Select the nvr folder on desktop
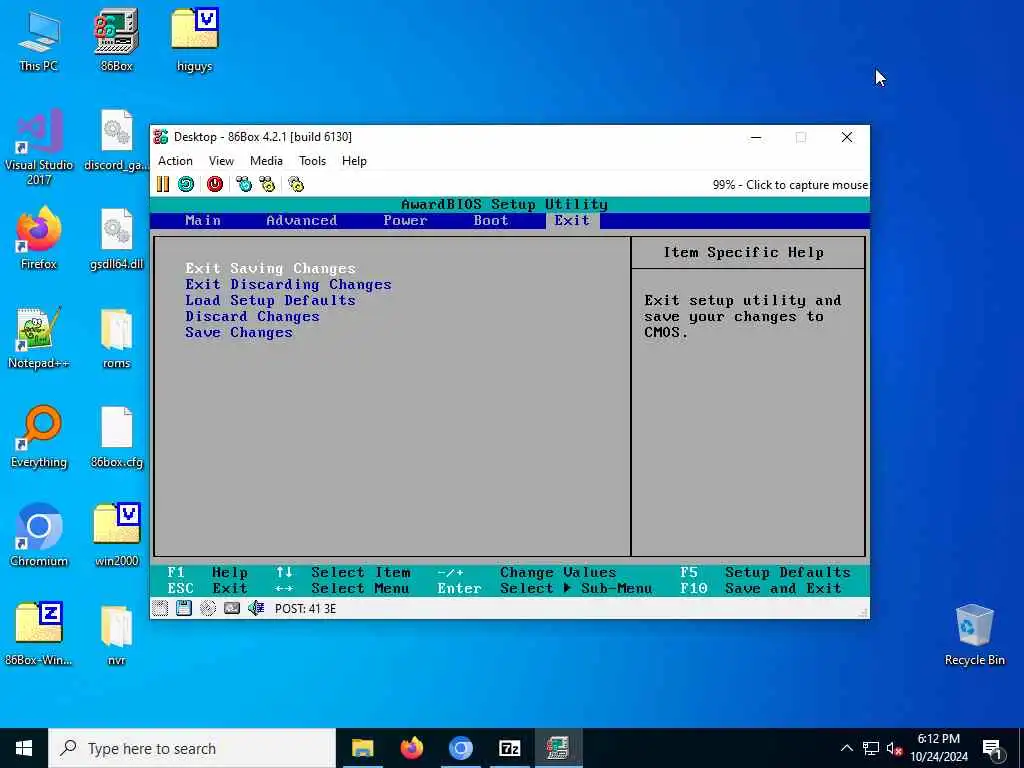 (116, 635)
